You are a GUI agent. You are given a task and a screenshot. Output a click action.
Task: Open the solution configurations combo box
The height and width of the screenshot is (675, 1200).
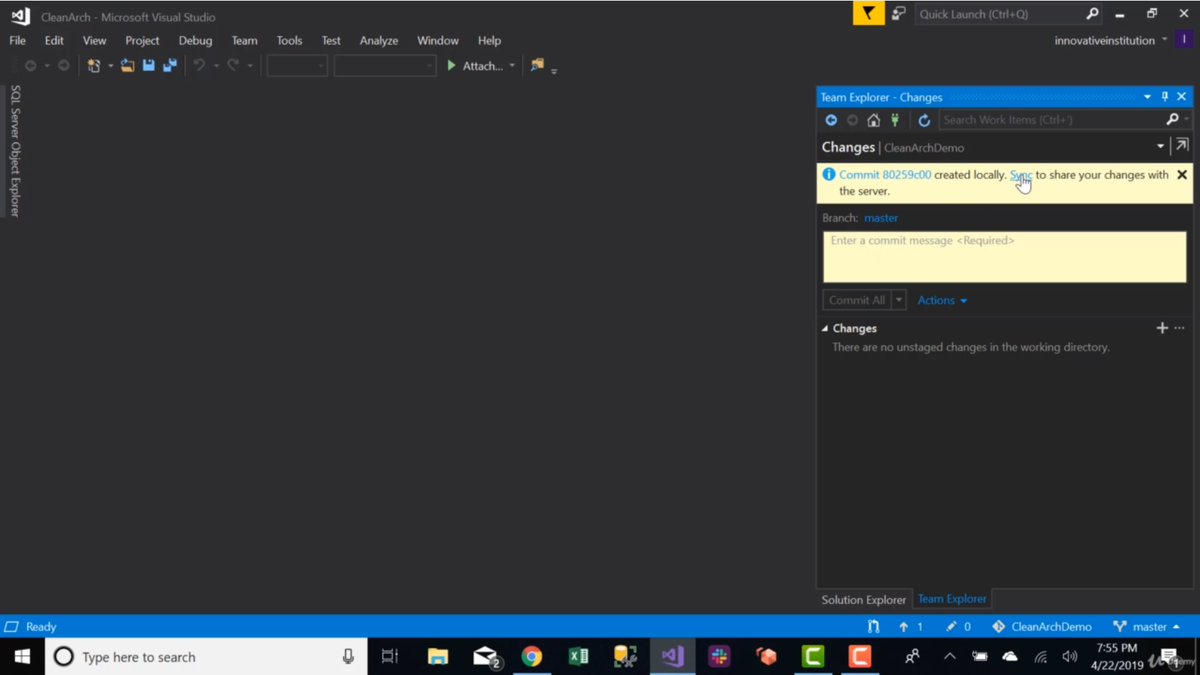[x=297, y=66]
